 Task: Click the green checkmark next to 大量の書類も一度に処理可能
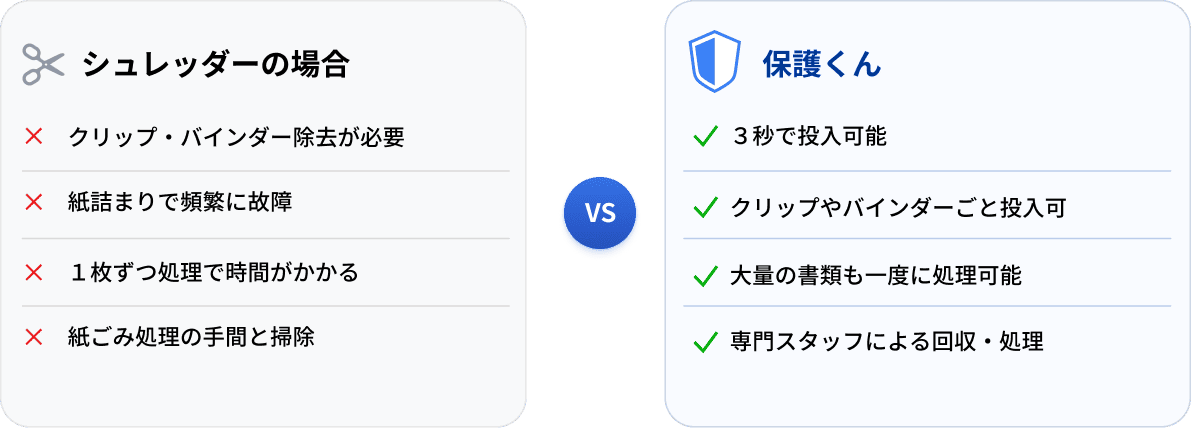[706, 275]
